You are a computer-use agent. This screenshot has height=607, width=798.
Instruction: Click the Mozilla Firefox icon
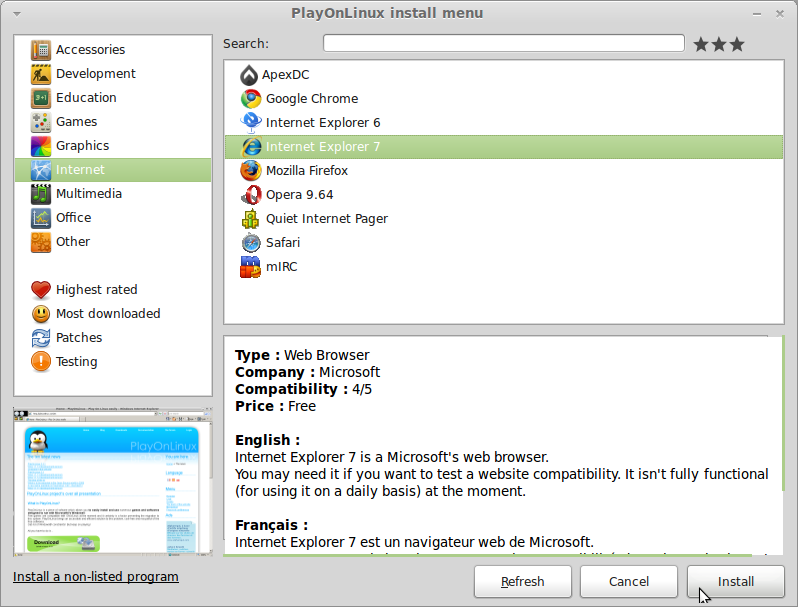251,170
